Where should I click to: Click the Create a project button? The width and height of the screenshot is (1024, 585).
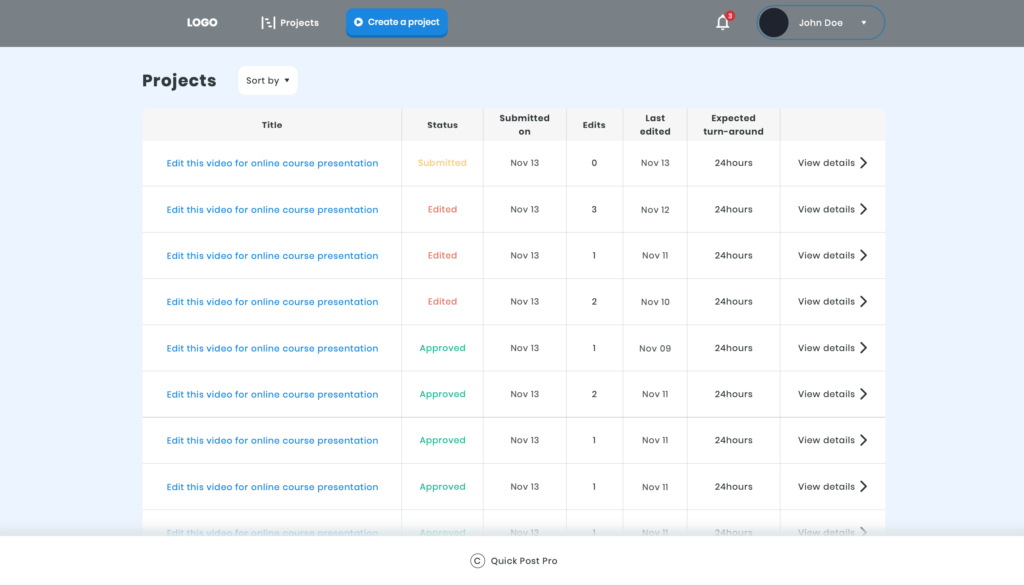396,22
